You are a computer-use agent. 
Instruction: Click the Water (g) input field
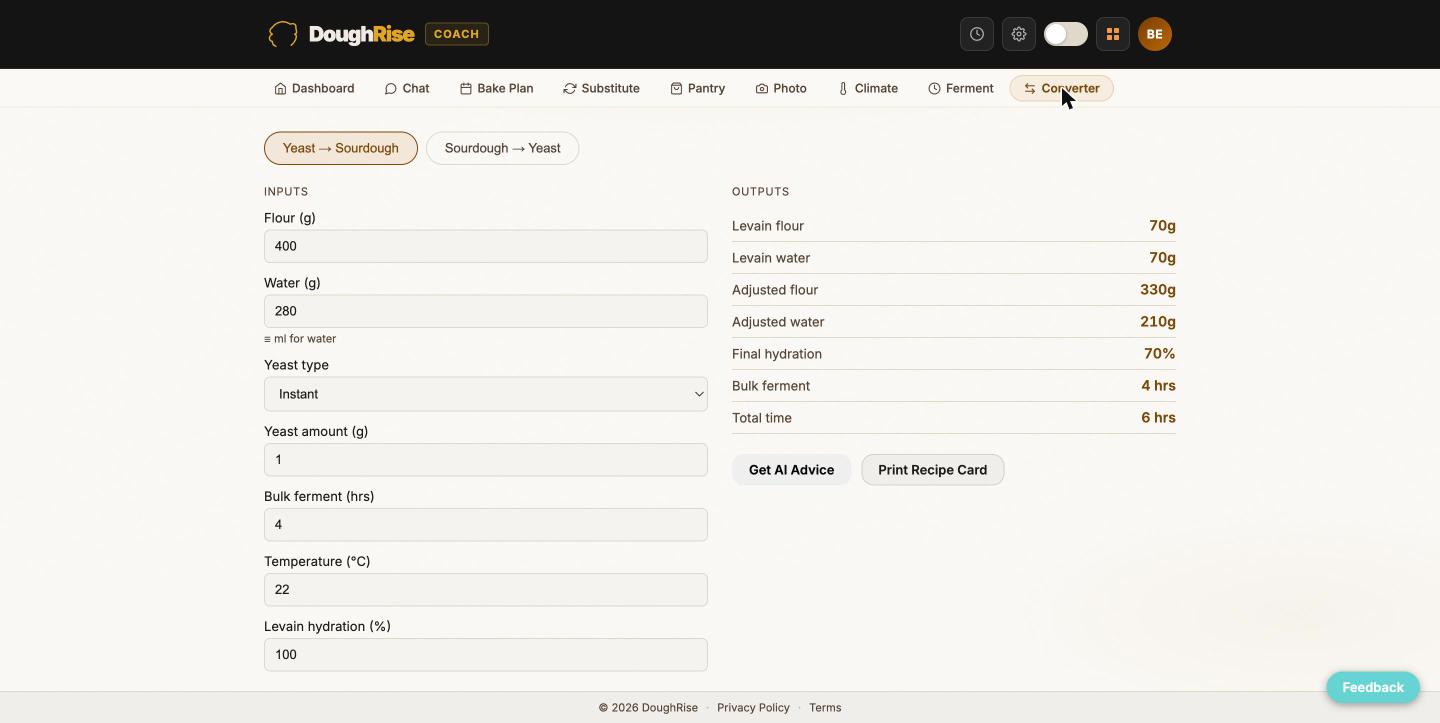(486, 311)
